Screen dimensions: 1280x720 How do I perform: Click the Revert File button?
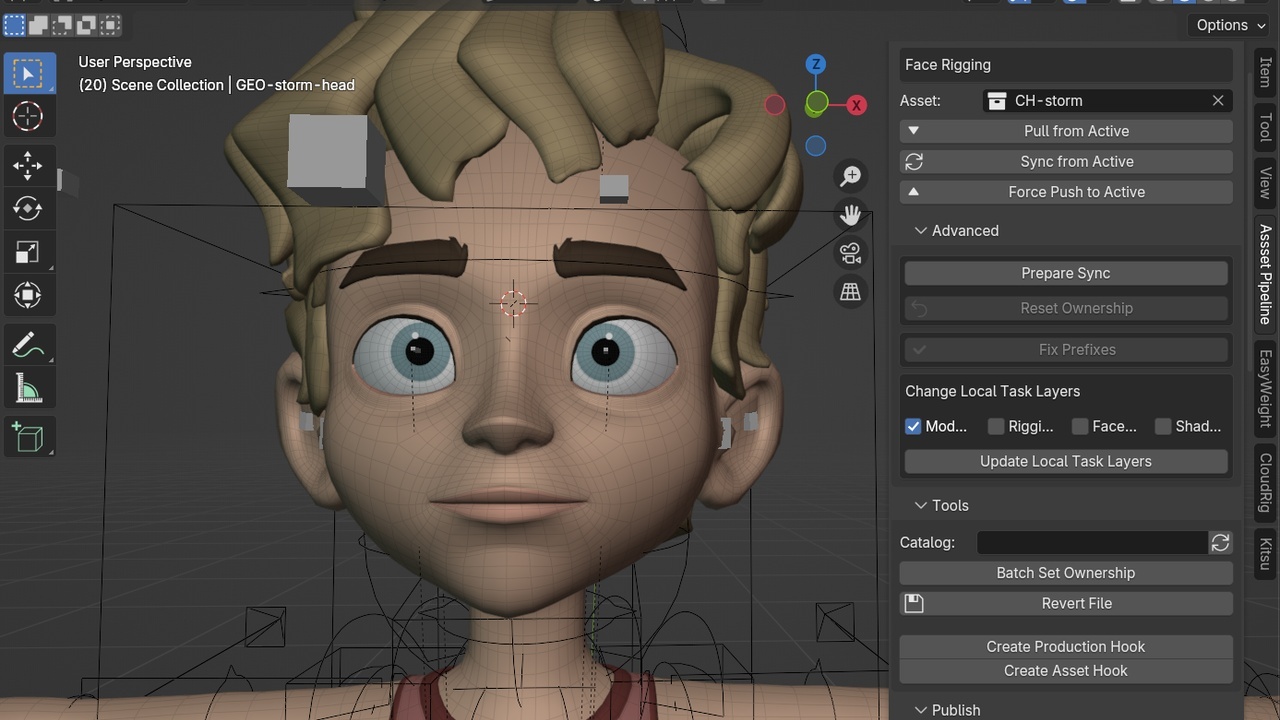tap(1066, 603)
